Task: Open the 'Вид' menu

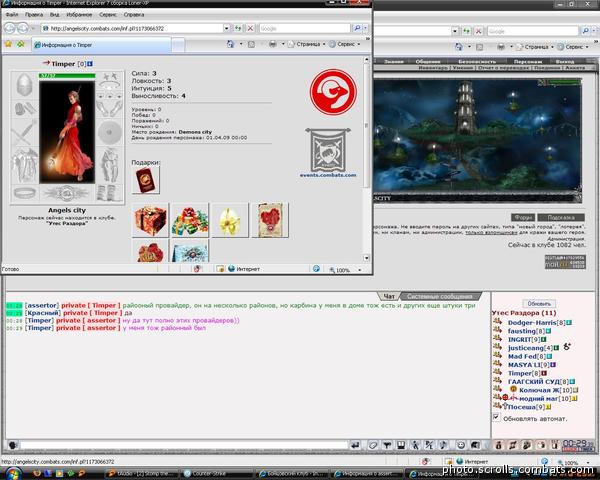Action: (x=54, y=15)
